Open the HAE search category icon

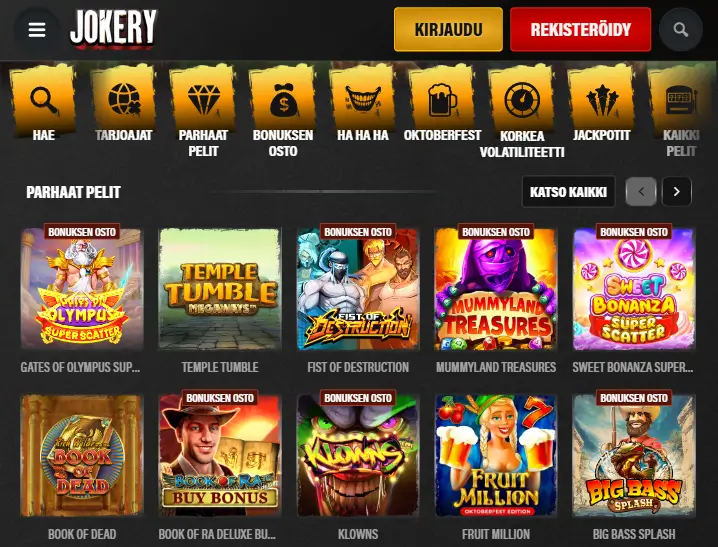coord(44,100)
